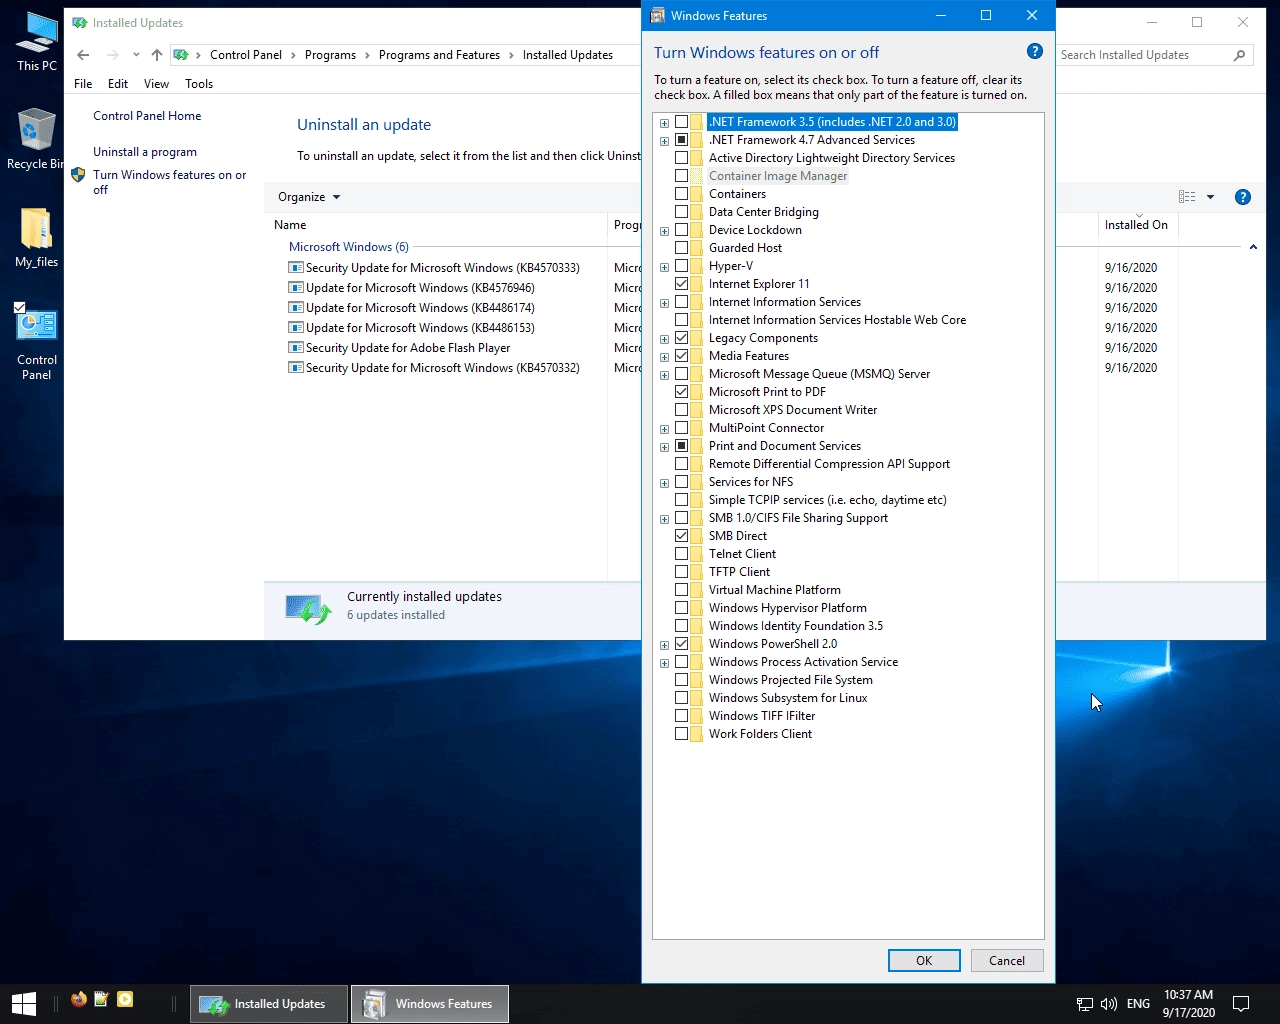Click Programs and Features breadcrumb
Screen dimensions: 1280x1024
pyautogui.click(x=439, y=55)
